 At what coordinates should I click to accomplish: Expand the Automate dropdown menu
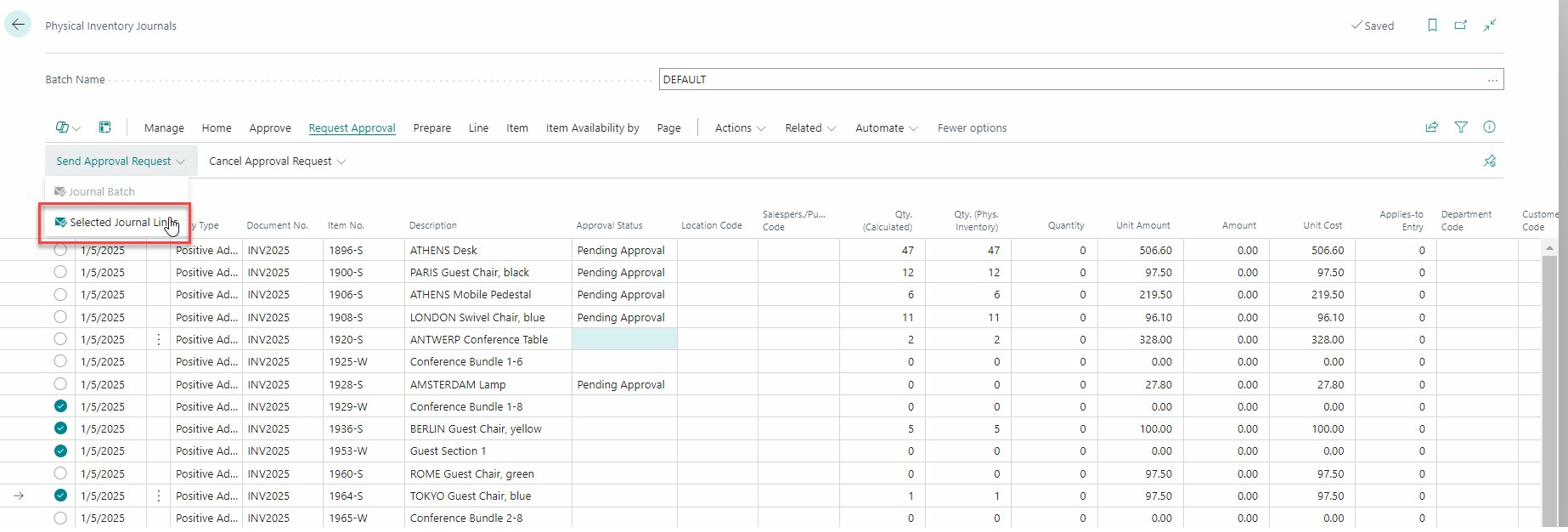[886, 128]
